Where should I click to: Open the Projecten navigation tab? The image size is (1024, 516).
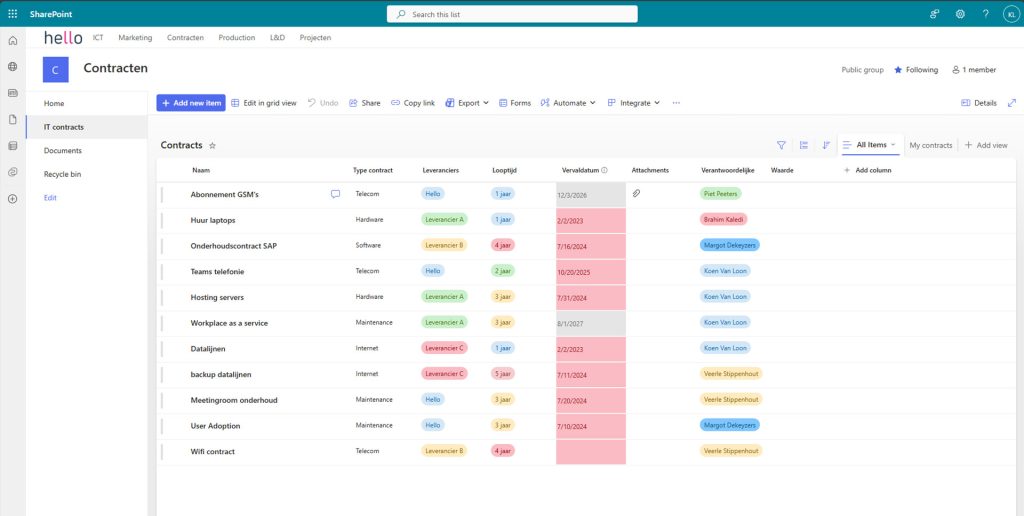point(315,37)
